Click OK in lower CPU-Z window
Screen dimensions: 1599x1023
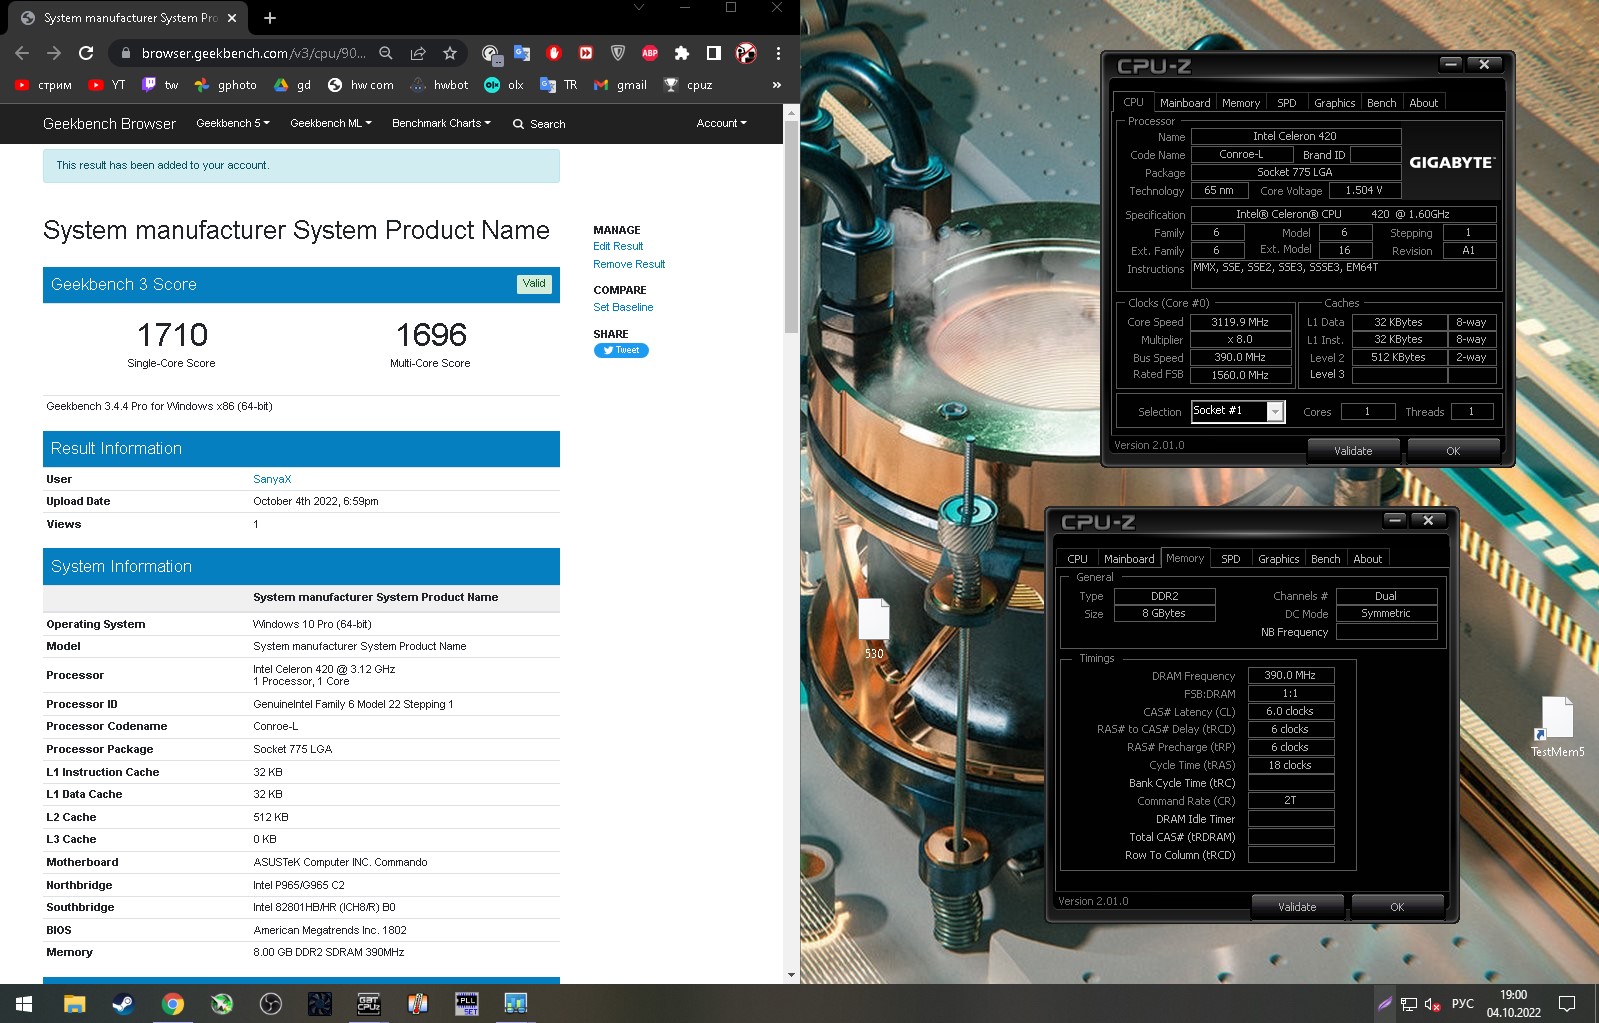pyautogui.click(x=1397, y=907)
